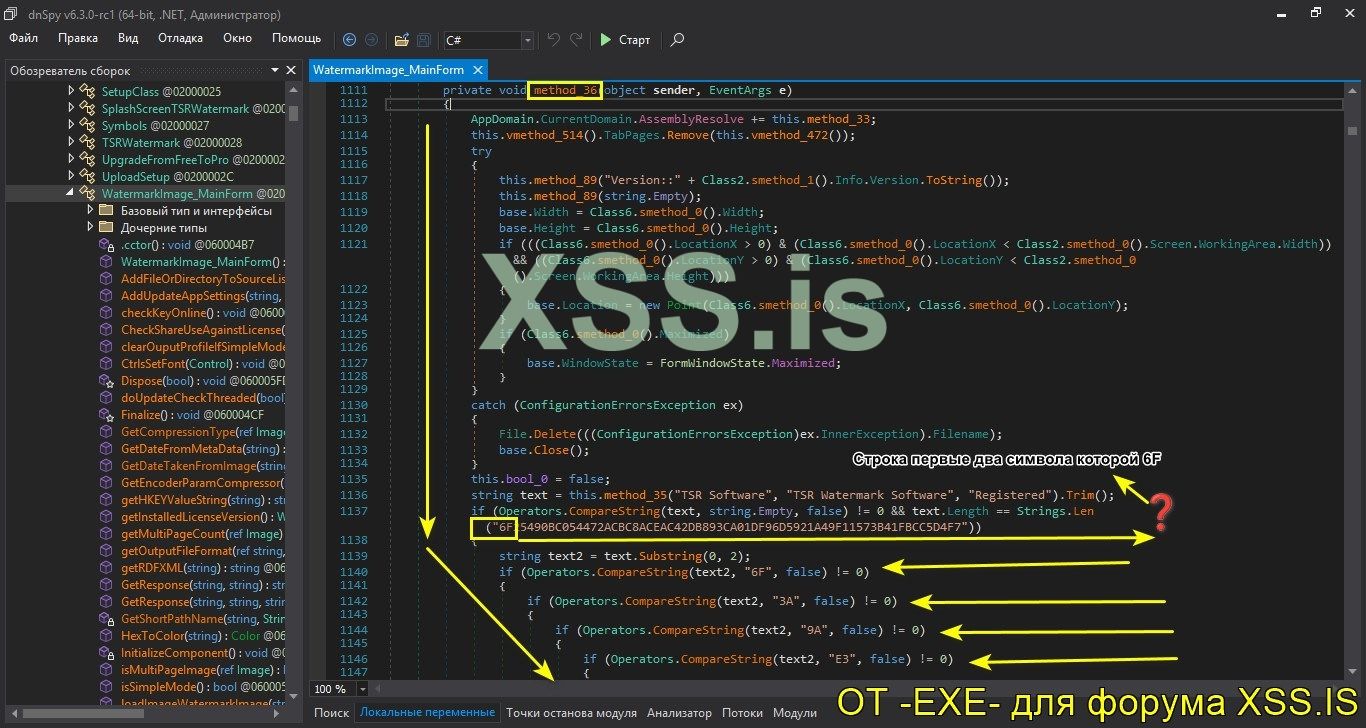Redo using the toolbar redo arrow
This screenshot has width=1366, height=728.
[576, 40]
